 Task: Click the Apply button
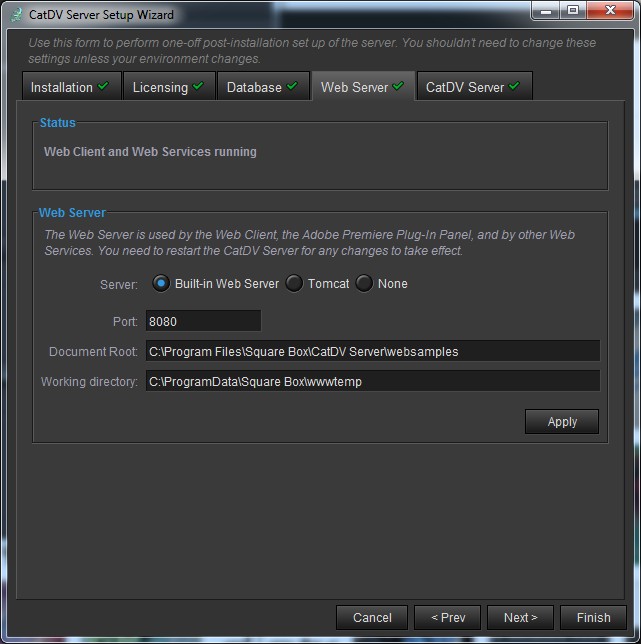point(562,421)
